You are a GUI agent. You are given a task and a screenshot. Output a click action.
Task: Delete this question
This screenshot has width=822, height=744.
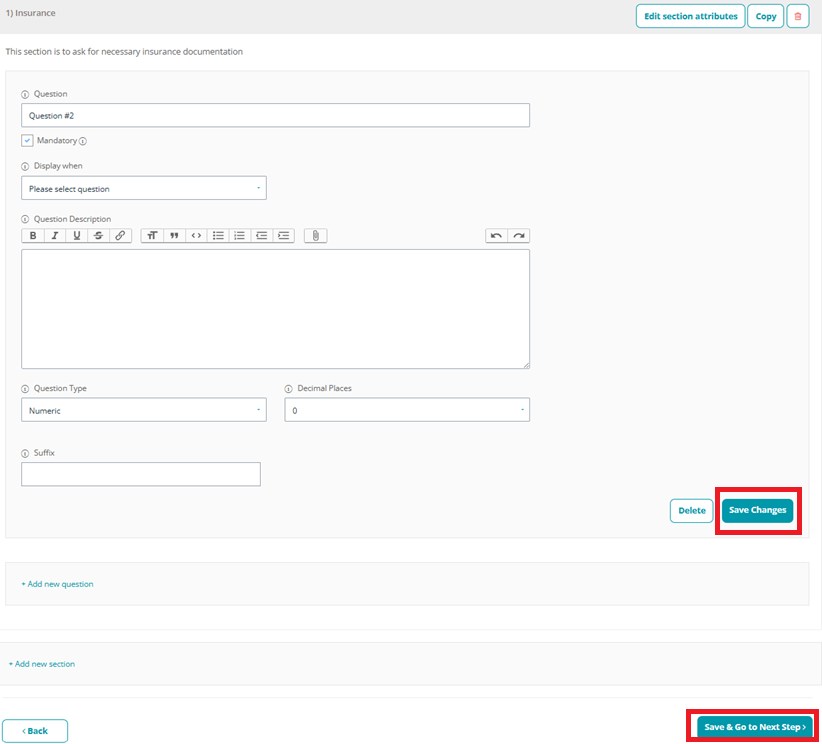(x=691, y=511)
